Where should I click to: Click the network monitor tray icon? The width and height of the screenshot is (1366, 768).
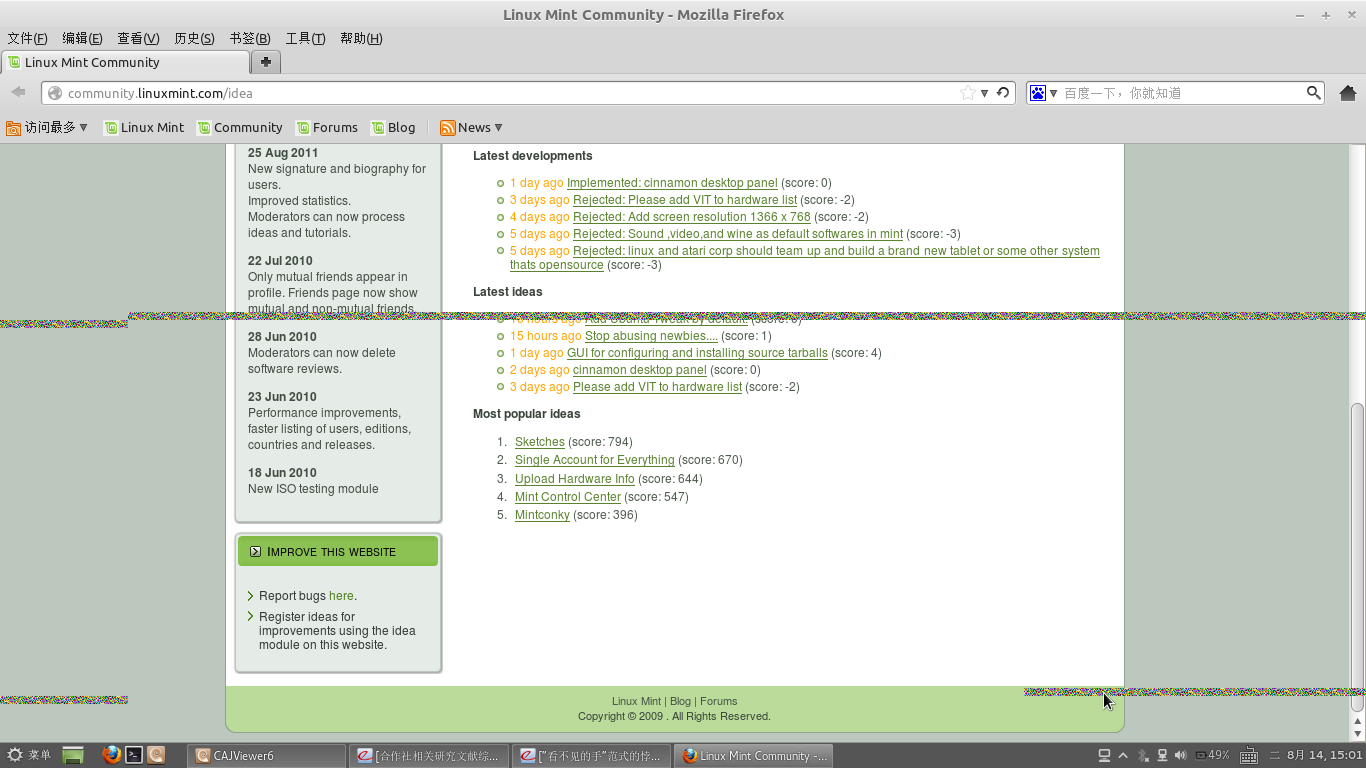click(1104, 755)
